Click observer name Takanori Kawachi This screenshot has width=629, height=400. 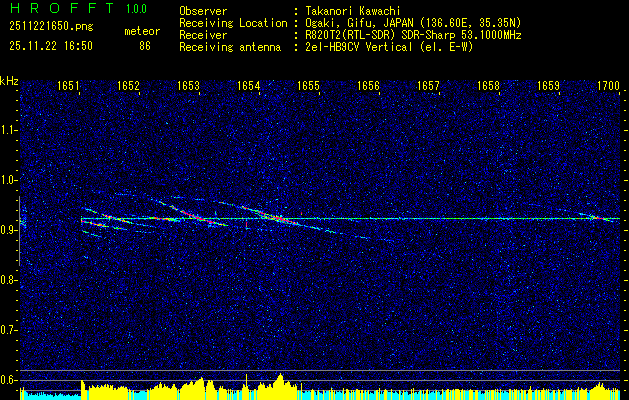coord(352,11)
